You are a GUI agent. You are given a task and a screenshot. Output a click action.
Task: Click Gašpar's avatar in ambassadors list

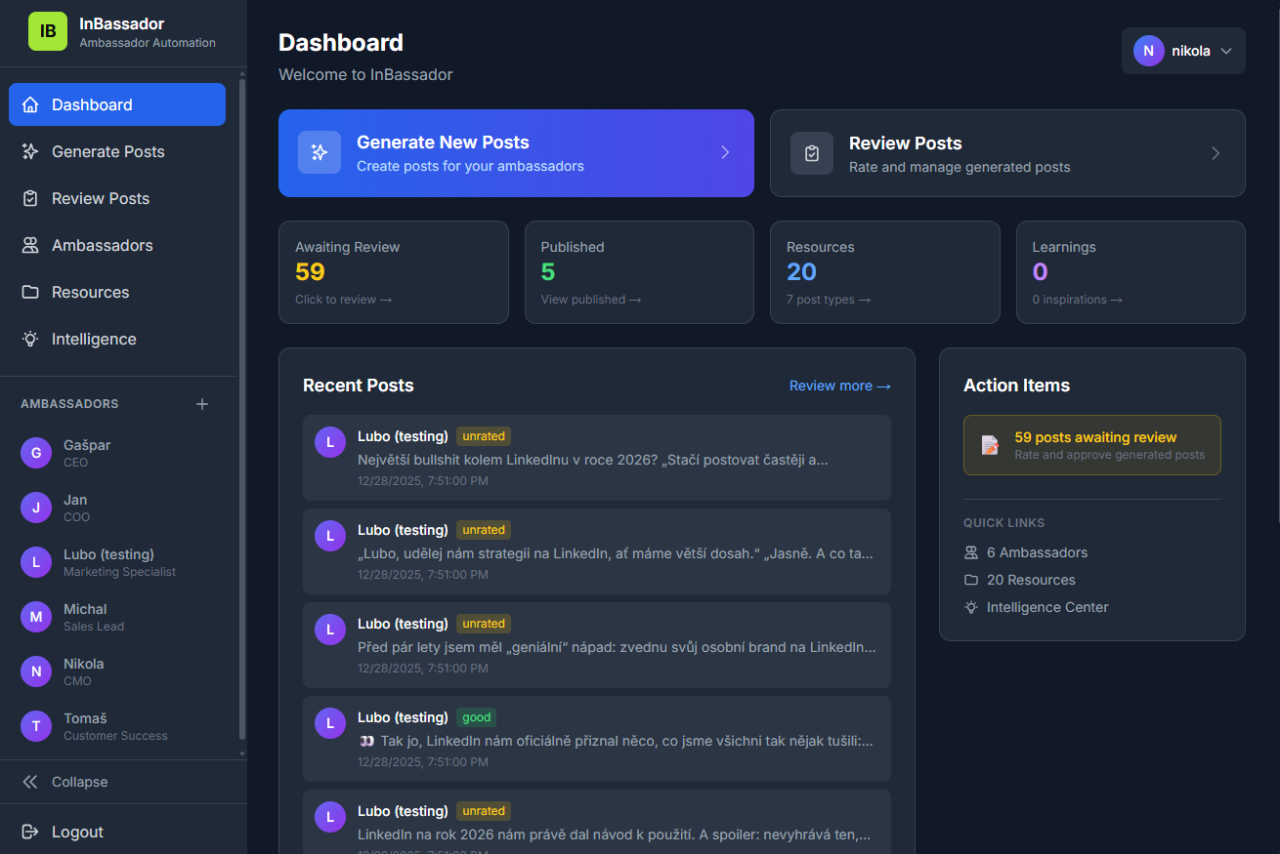point(36,453)
